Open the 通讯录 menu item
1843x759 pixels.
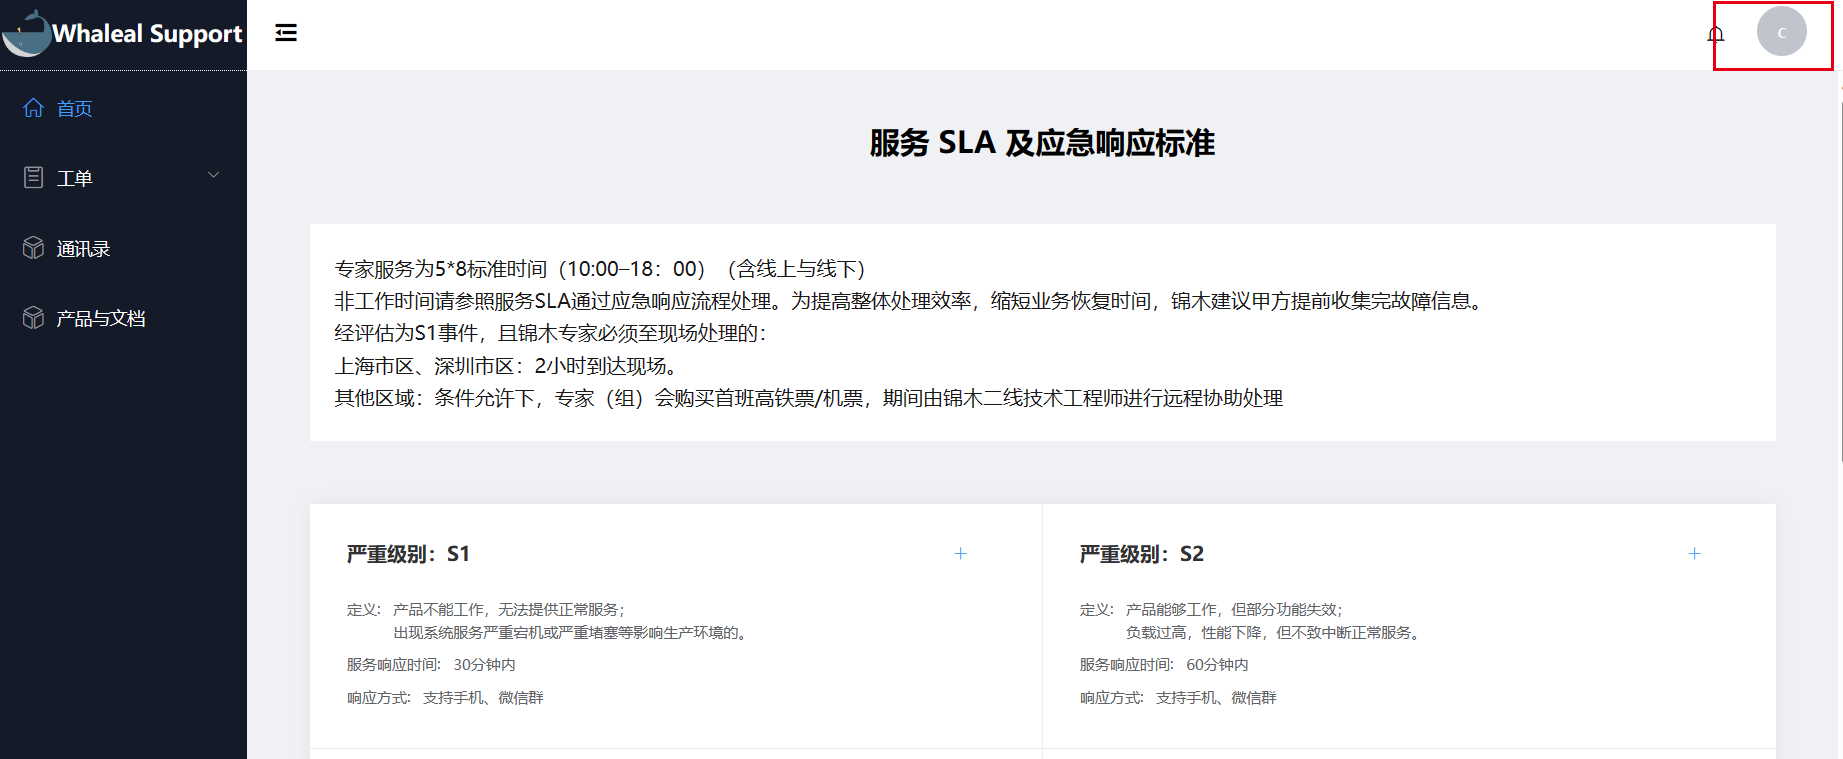click(x=123, y=248)
